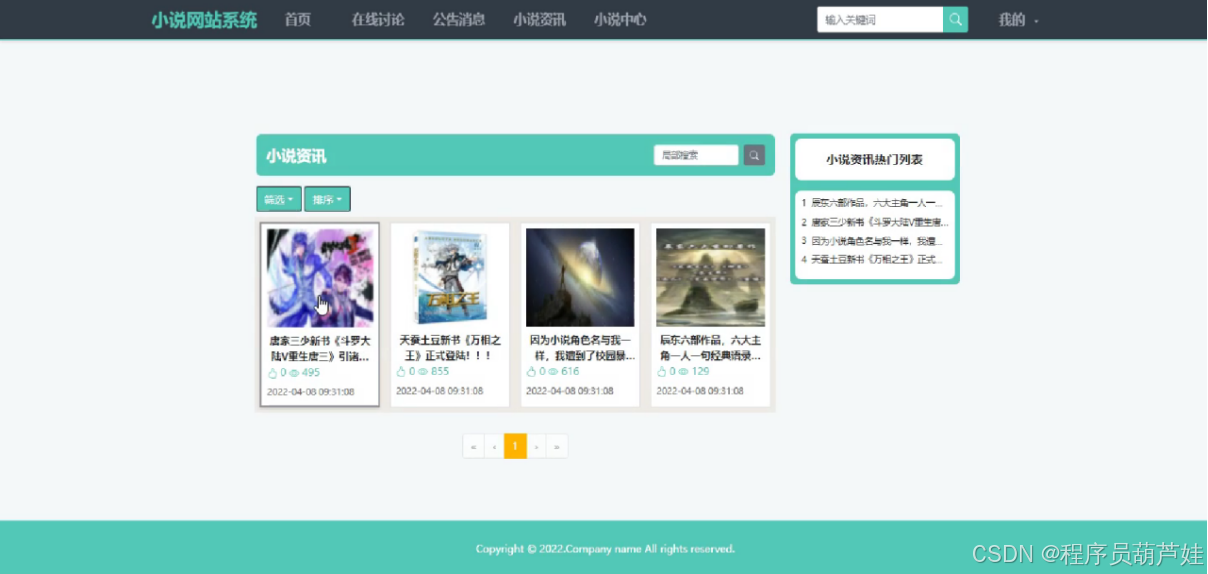Focus the 输入关键词 search field
The height and width of the screenshot is (574, 1208).
pyautogui.click(x=880, y=19)
